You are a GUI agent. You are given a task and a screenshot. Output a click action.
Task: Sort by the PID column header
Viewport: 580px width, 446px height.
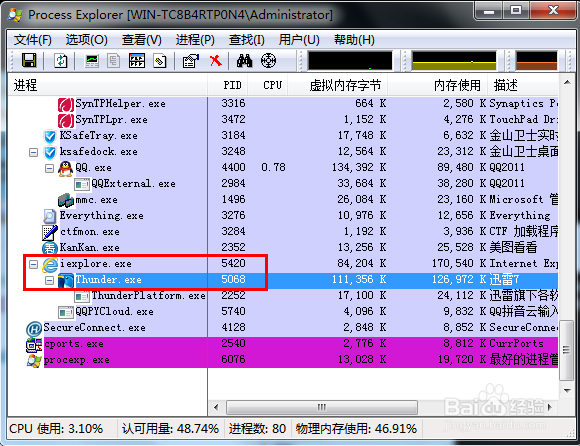[228, 85]
